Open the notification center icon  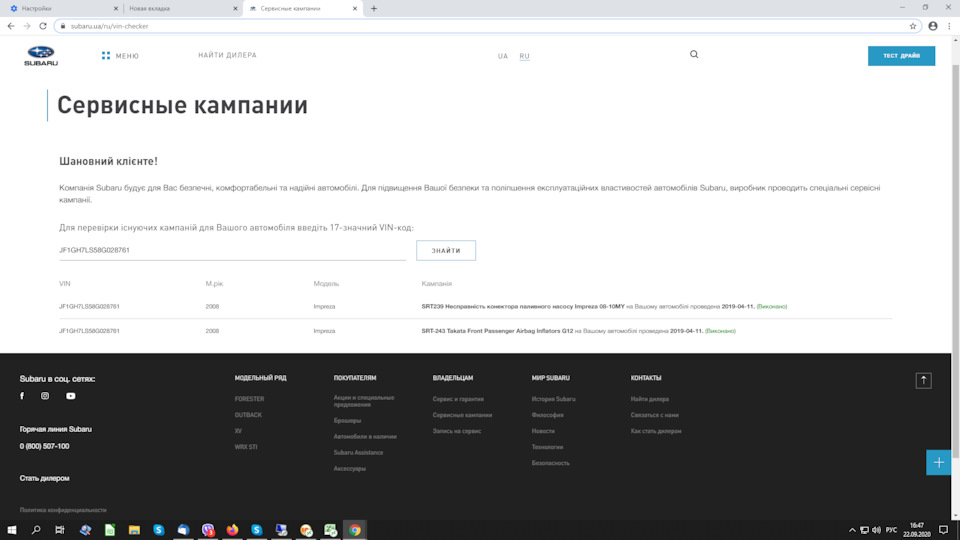(943, 530)
